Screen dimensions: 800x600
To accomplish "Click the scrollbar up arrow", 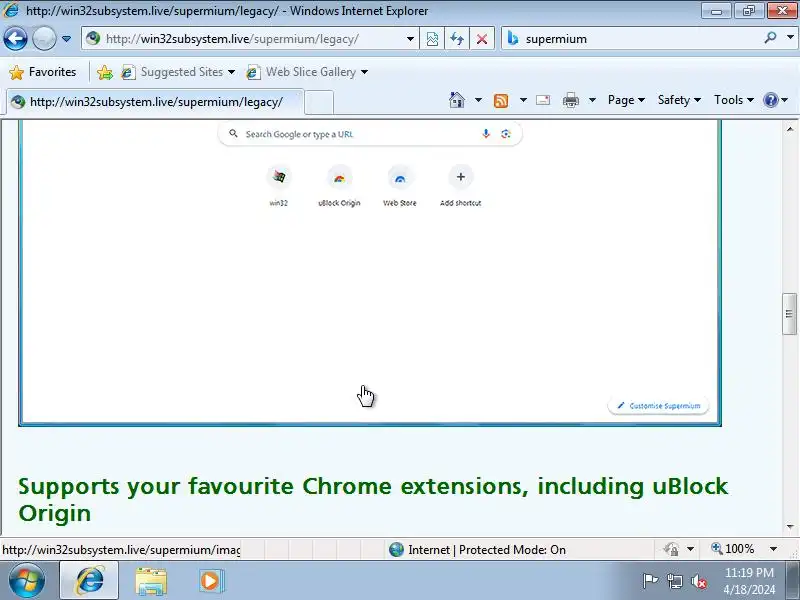I will click(790, 129).
